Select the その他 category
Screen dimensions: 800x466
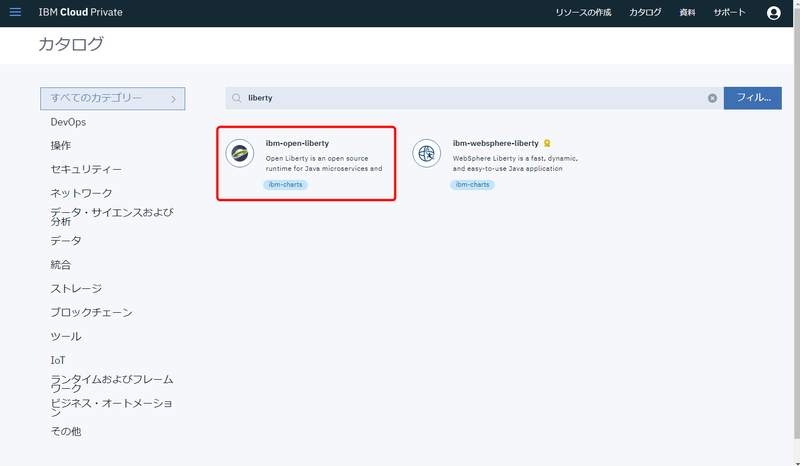pos(66,431)
